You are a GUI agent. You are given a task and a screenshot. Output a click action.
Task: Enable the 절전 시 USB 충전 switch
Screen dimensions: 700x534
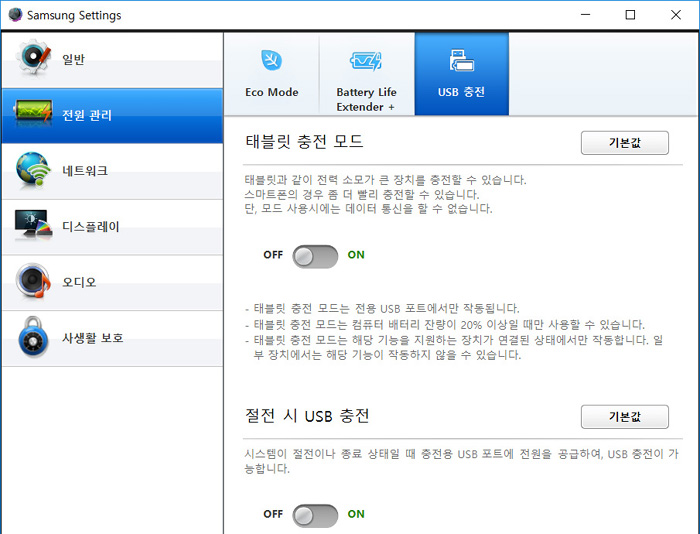[x=315, y=515]
